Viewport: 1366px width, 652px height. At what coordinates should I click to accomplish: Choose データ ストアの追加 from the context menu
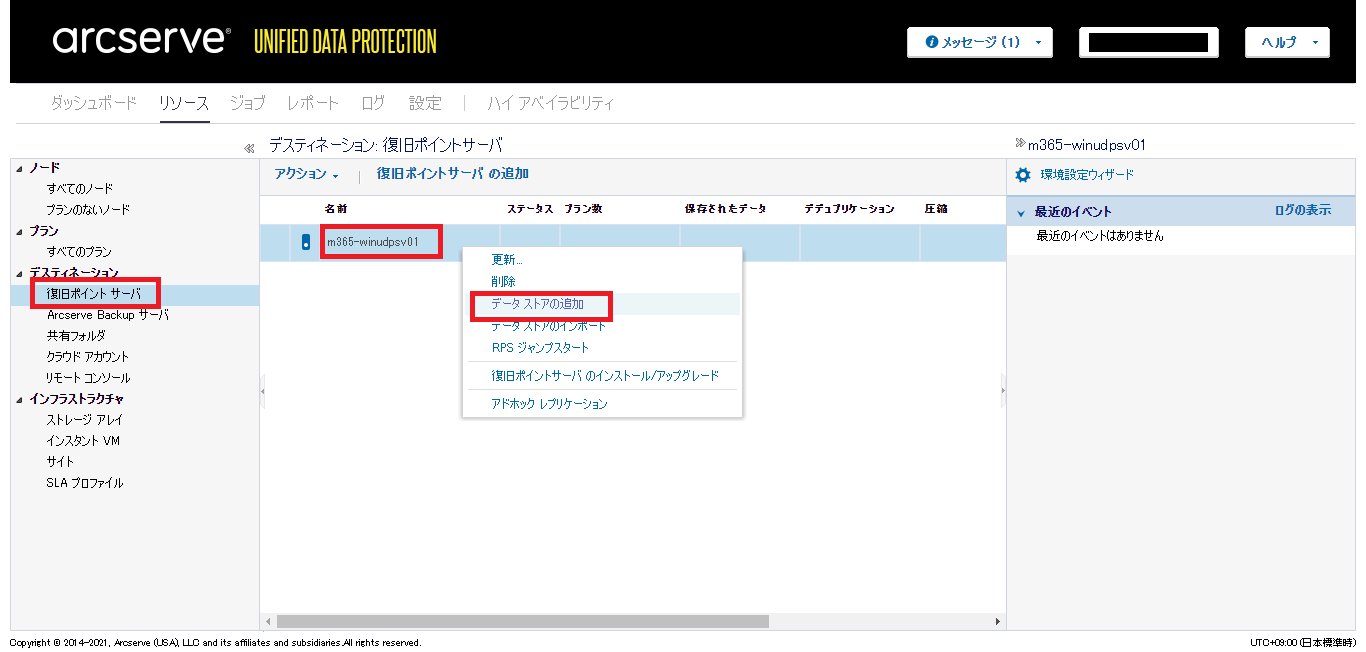pos(537,304)
